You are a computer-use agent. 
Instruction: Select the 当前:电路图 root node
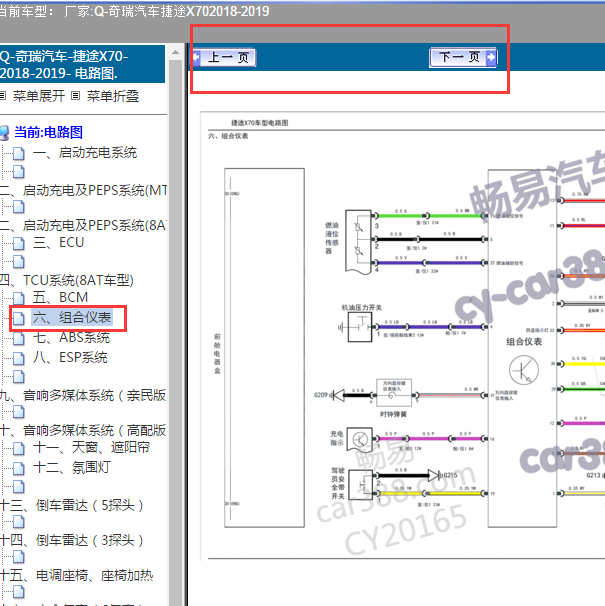tap(49, 132)
